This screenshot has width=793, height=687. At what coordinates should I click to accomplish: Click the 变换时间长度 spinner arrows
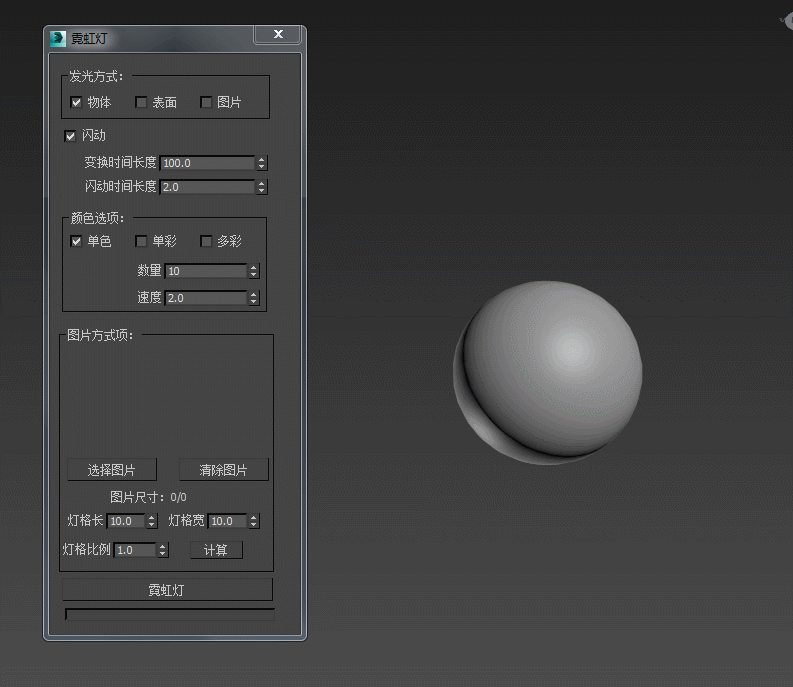pyautogui.click(x=262, y=163)
